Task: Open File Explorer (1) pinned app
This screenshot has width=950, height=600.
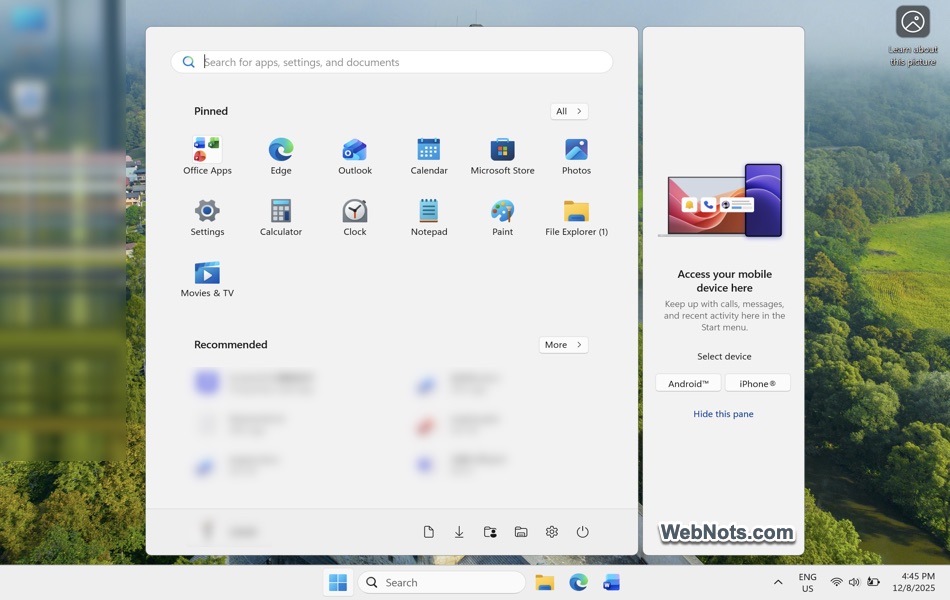Action: click(x=576, y=217)
